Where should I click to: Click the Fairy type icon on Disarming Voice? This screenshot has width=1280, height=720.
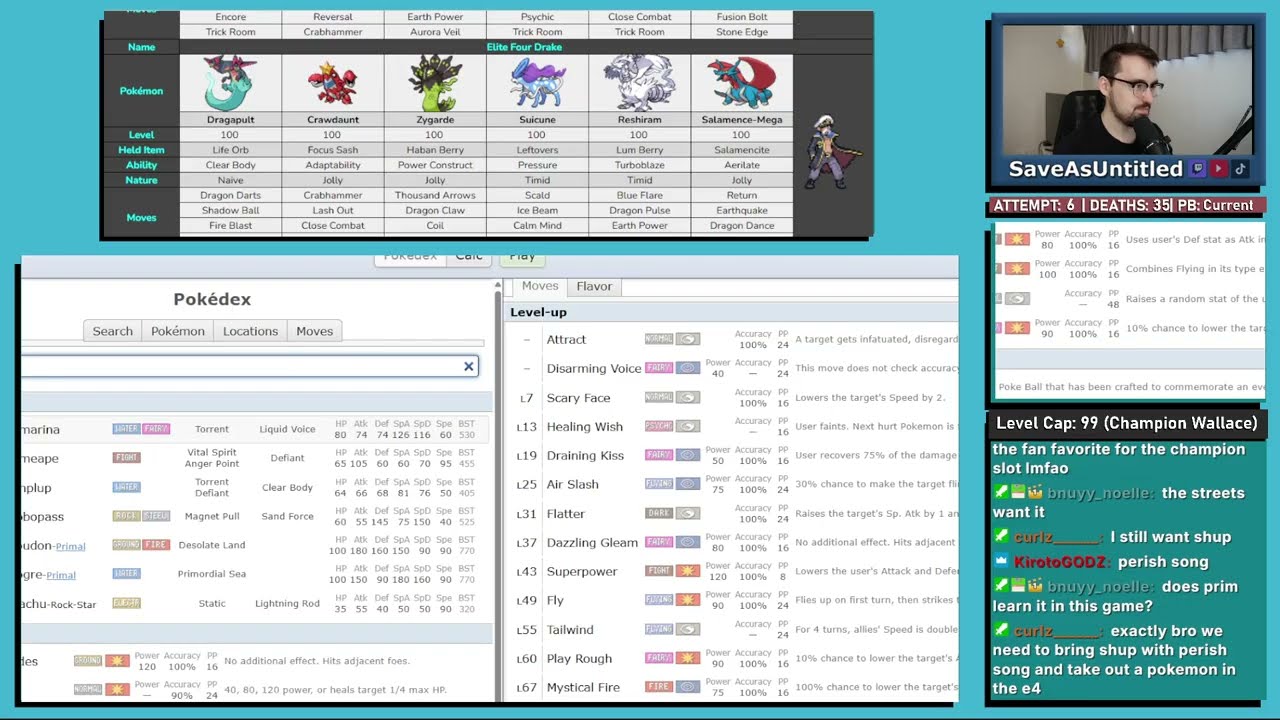[659, 368]
